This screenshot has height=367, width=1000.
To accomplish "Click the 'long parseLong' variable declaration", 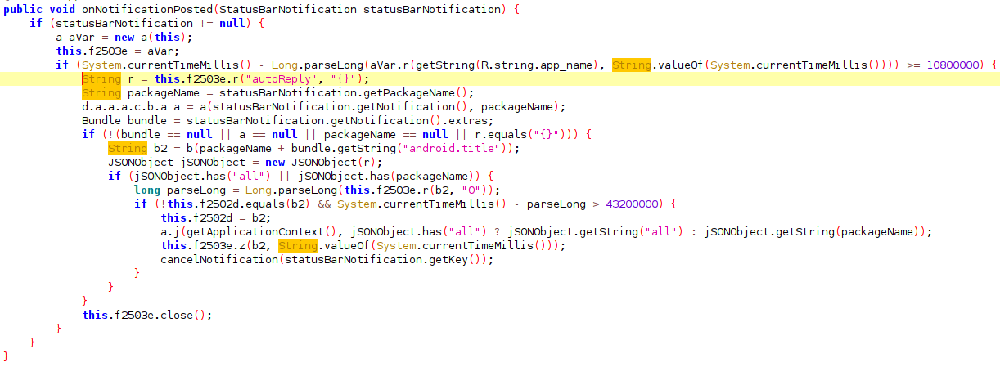I will tap(179, 191).
